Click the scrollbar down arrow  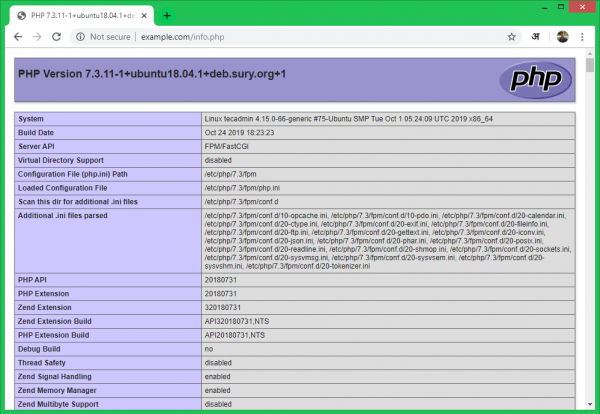[590, 407]
